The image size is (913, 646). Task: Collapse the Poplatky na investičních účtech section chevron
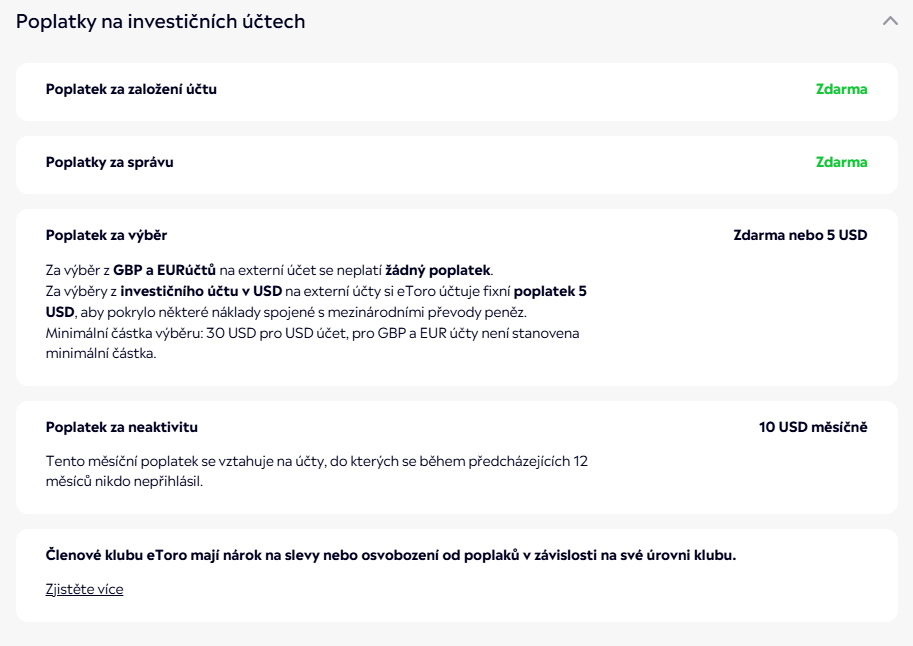tap(890, 21)
